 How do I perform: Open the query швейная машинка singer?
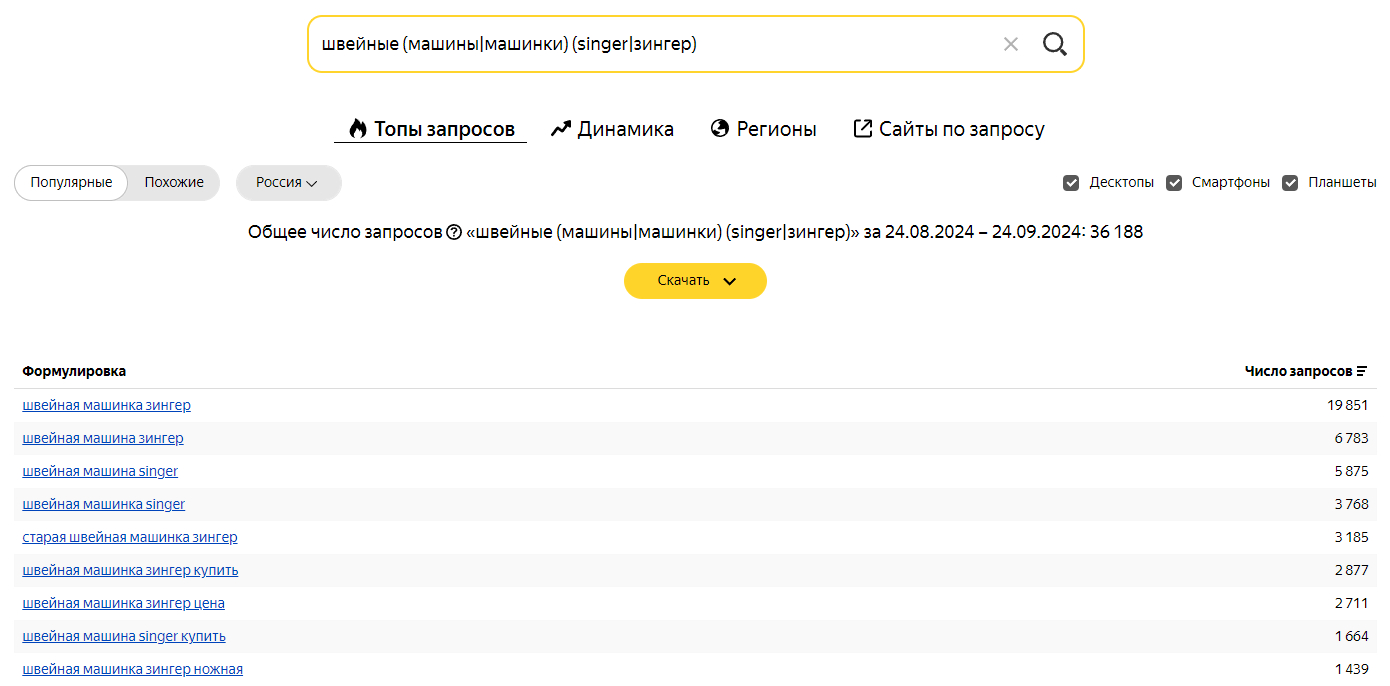[x=104, y=504]
